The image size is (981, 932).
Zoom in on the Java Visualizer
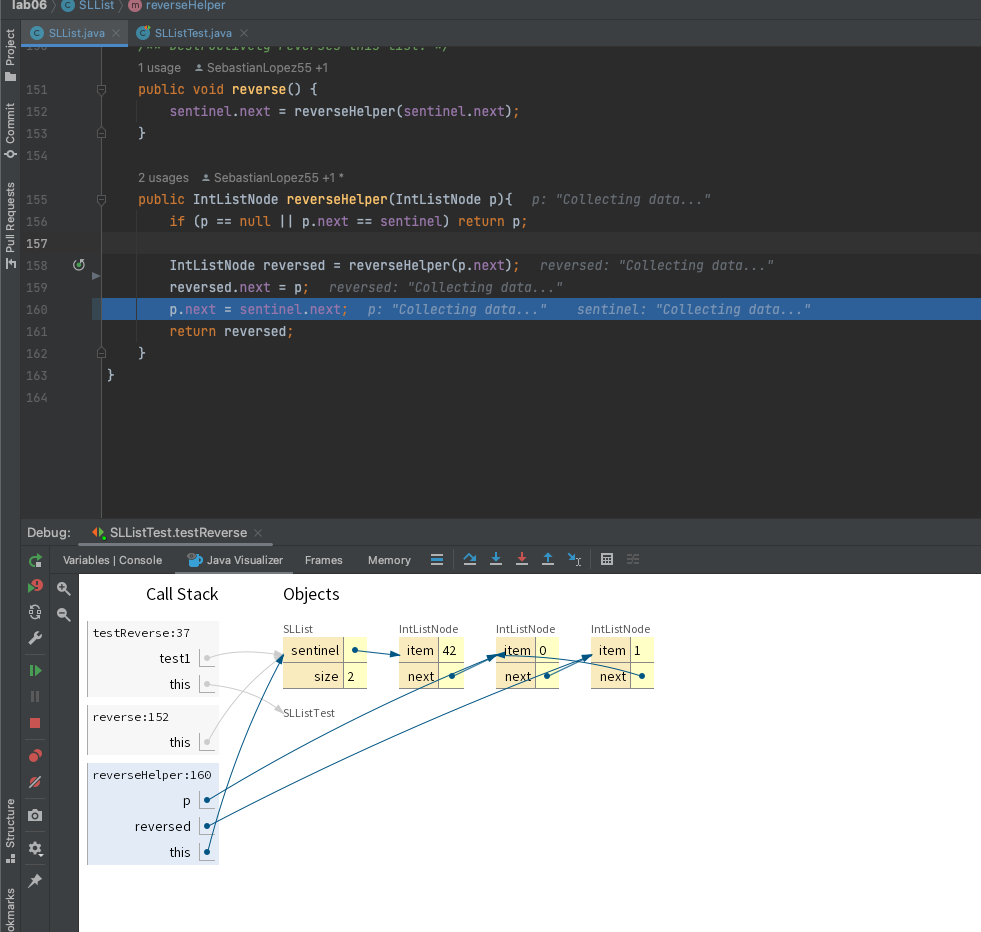64,589
